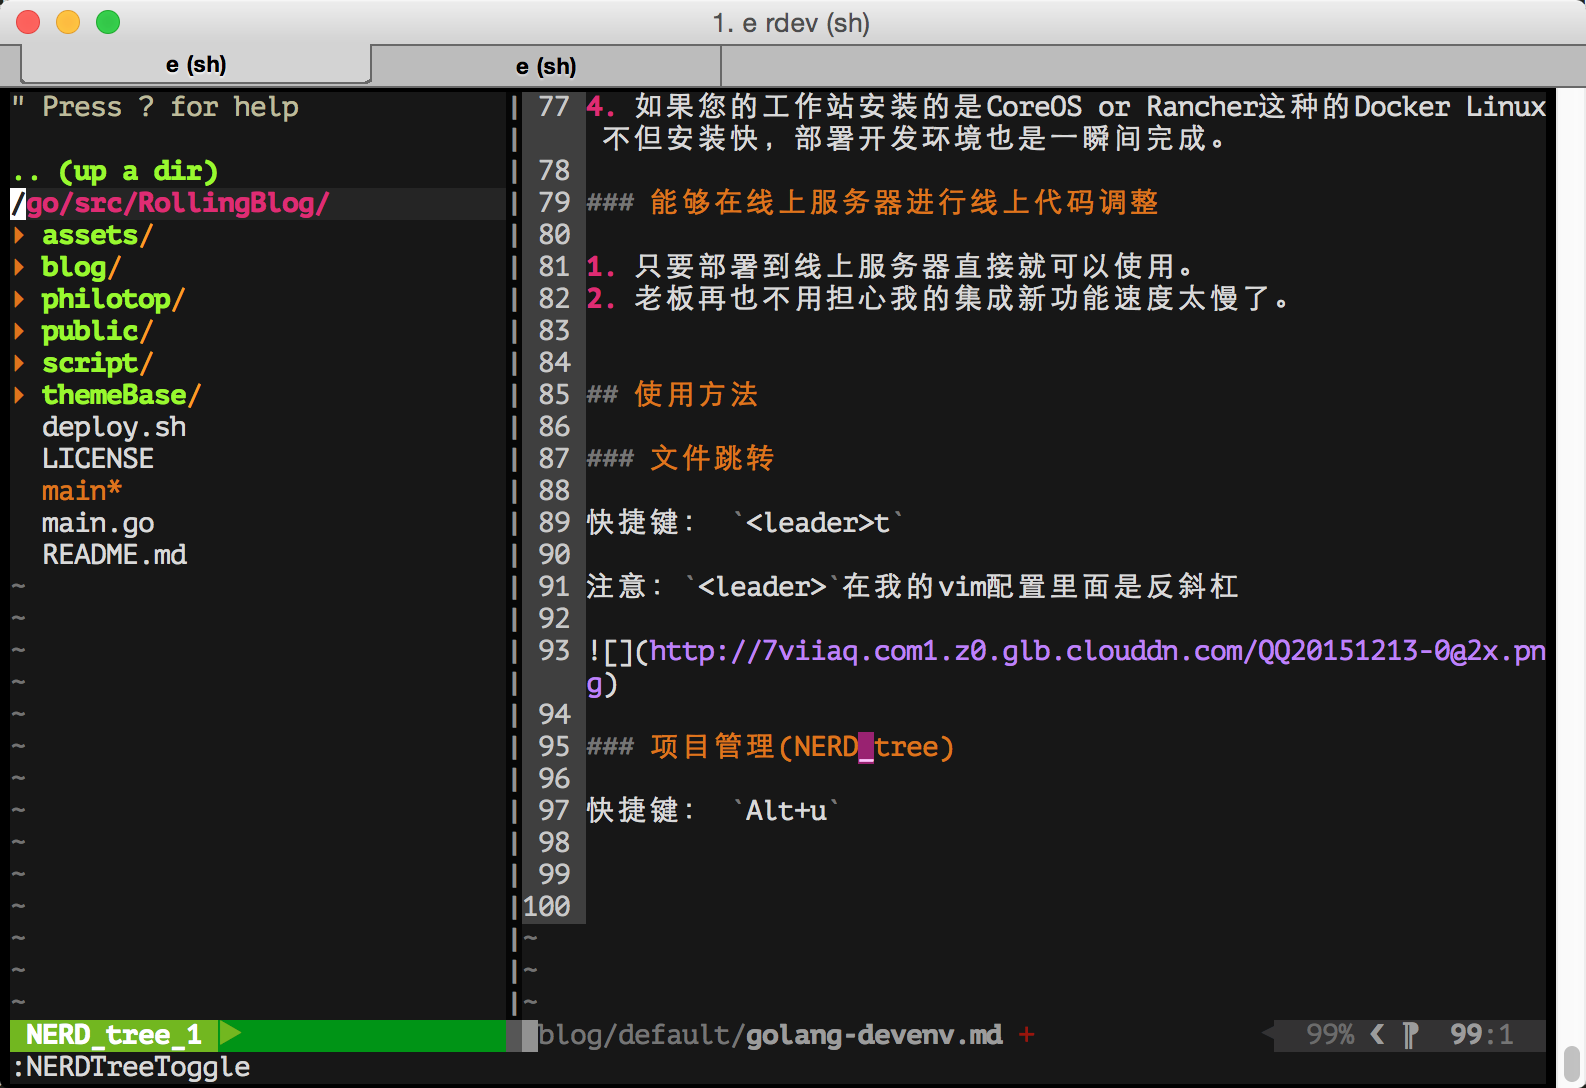The height and width of the screenshot is (1088, 1586).
Task: Expand the public/ folder arrow
Action: 19,331
